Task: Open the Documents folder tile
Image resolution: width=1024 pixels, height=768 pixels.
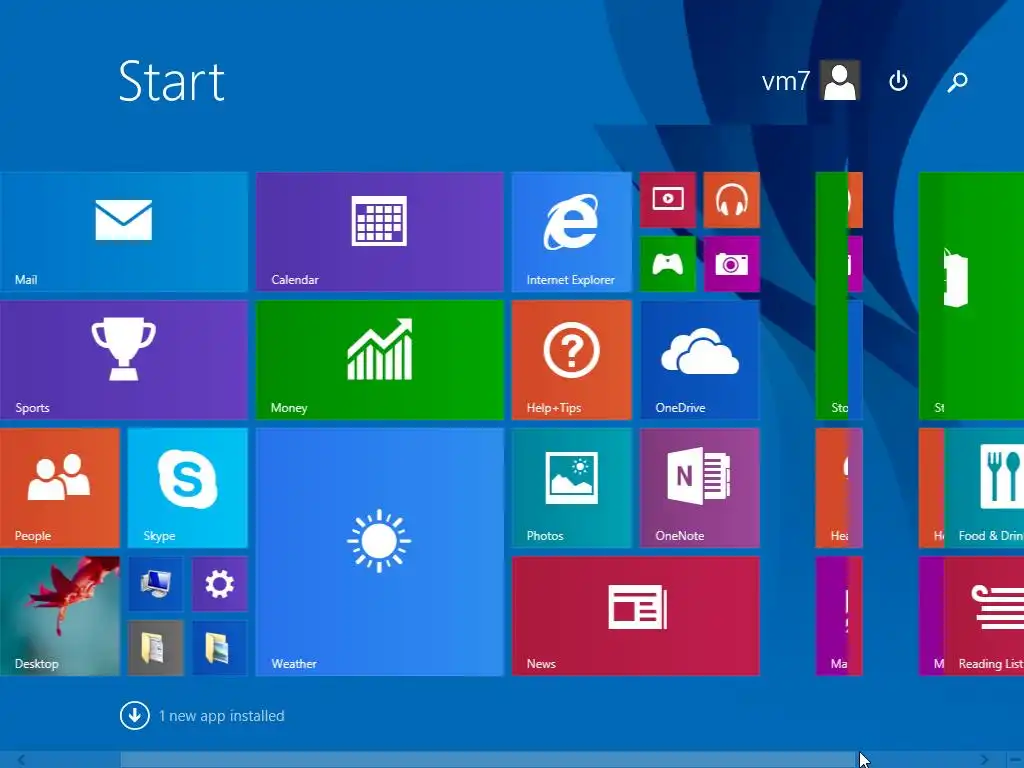Action: coord(155,648)
